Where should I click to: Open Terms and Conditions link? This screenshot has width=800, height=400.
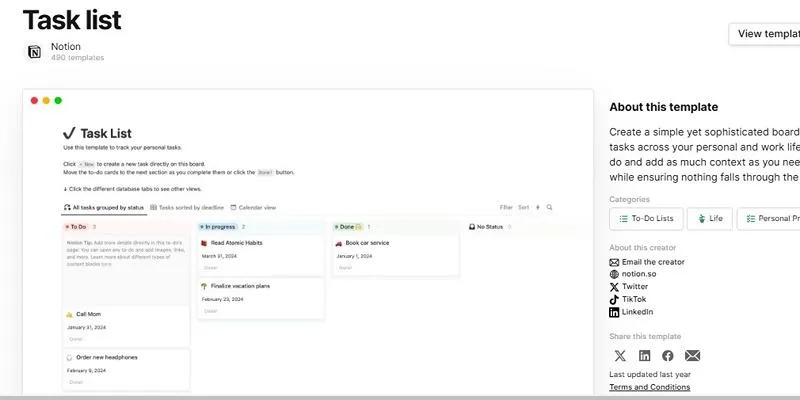[x=649, y=387]
